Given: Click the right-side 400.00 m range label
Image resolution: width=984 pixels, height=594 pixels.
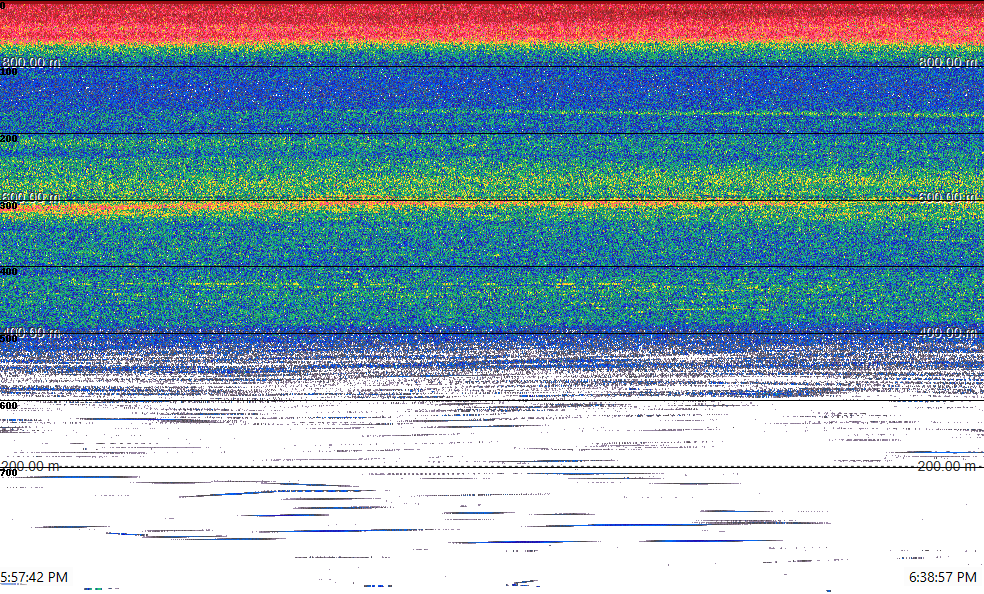Looking at the screenshot, I should [948, 332].
